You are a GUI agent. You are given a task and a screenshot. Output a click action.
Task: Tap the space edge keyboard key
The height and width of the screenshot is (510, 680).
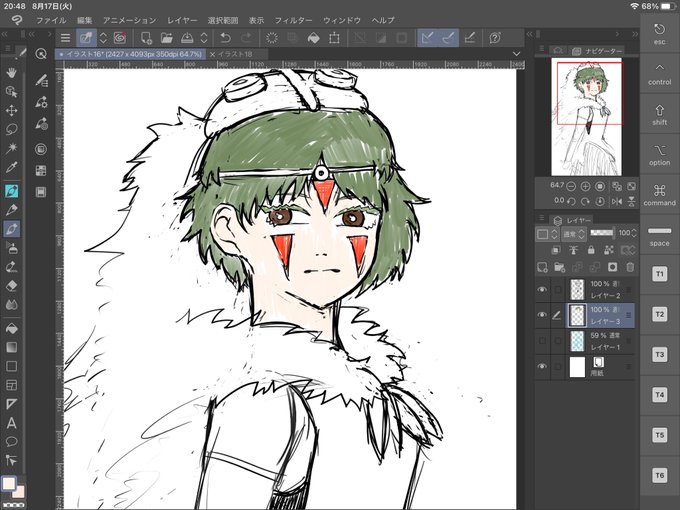coord(660,236)
